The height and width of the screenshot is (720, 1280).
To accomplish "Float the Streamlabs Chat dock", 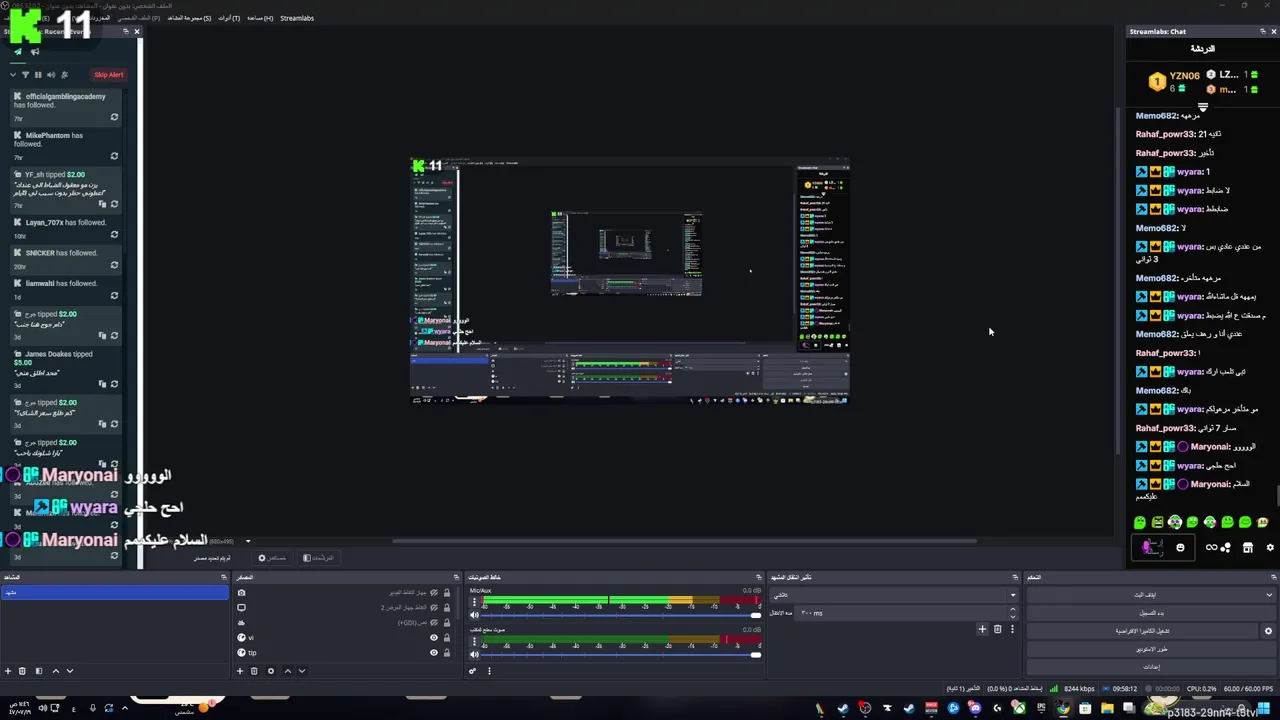I will [x=1262, y=31].
